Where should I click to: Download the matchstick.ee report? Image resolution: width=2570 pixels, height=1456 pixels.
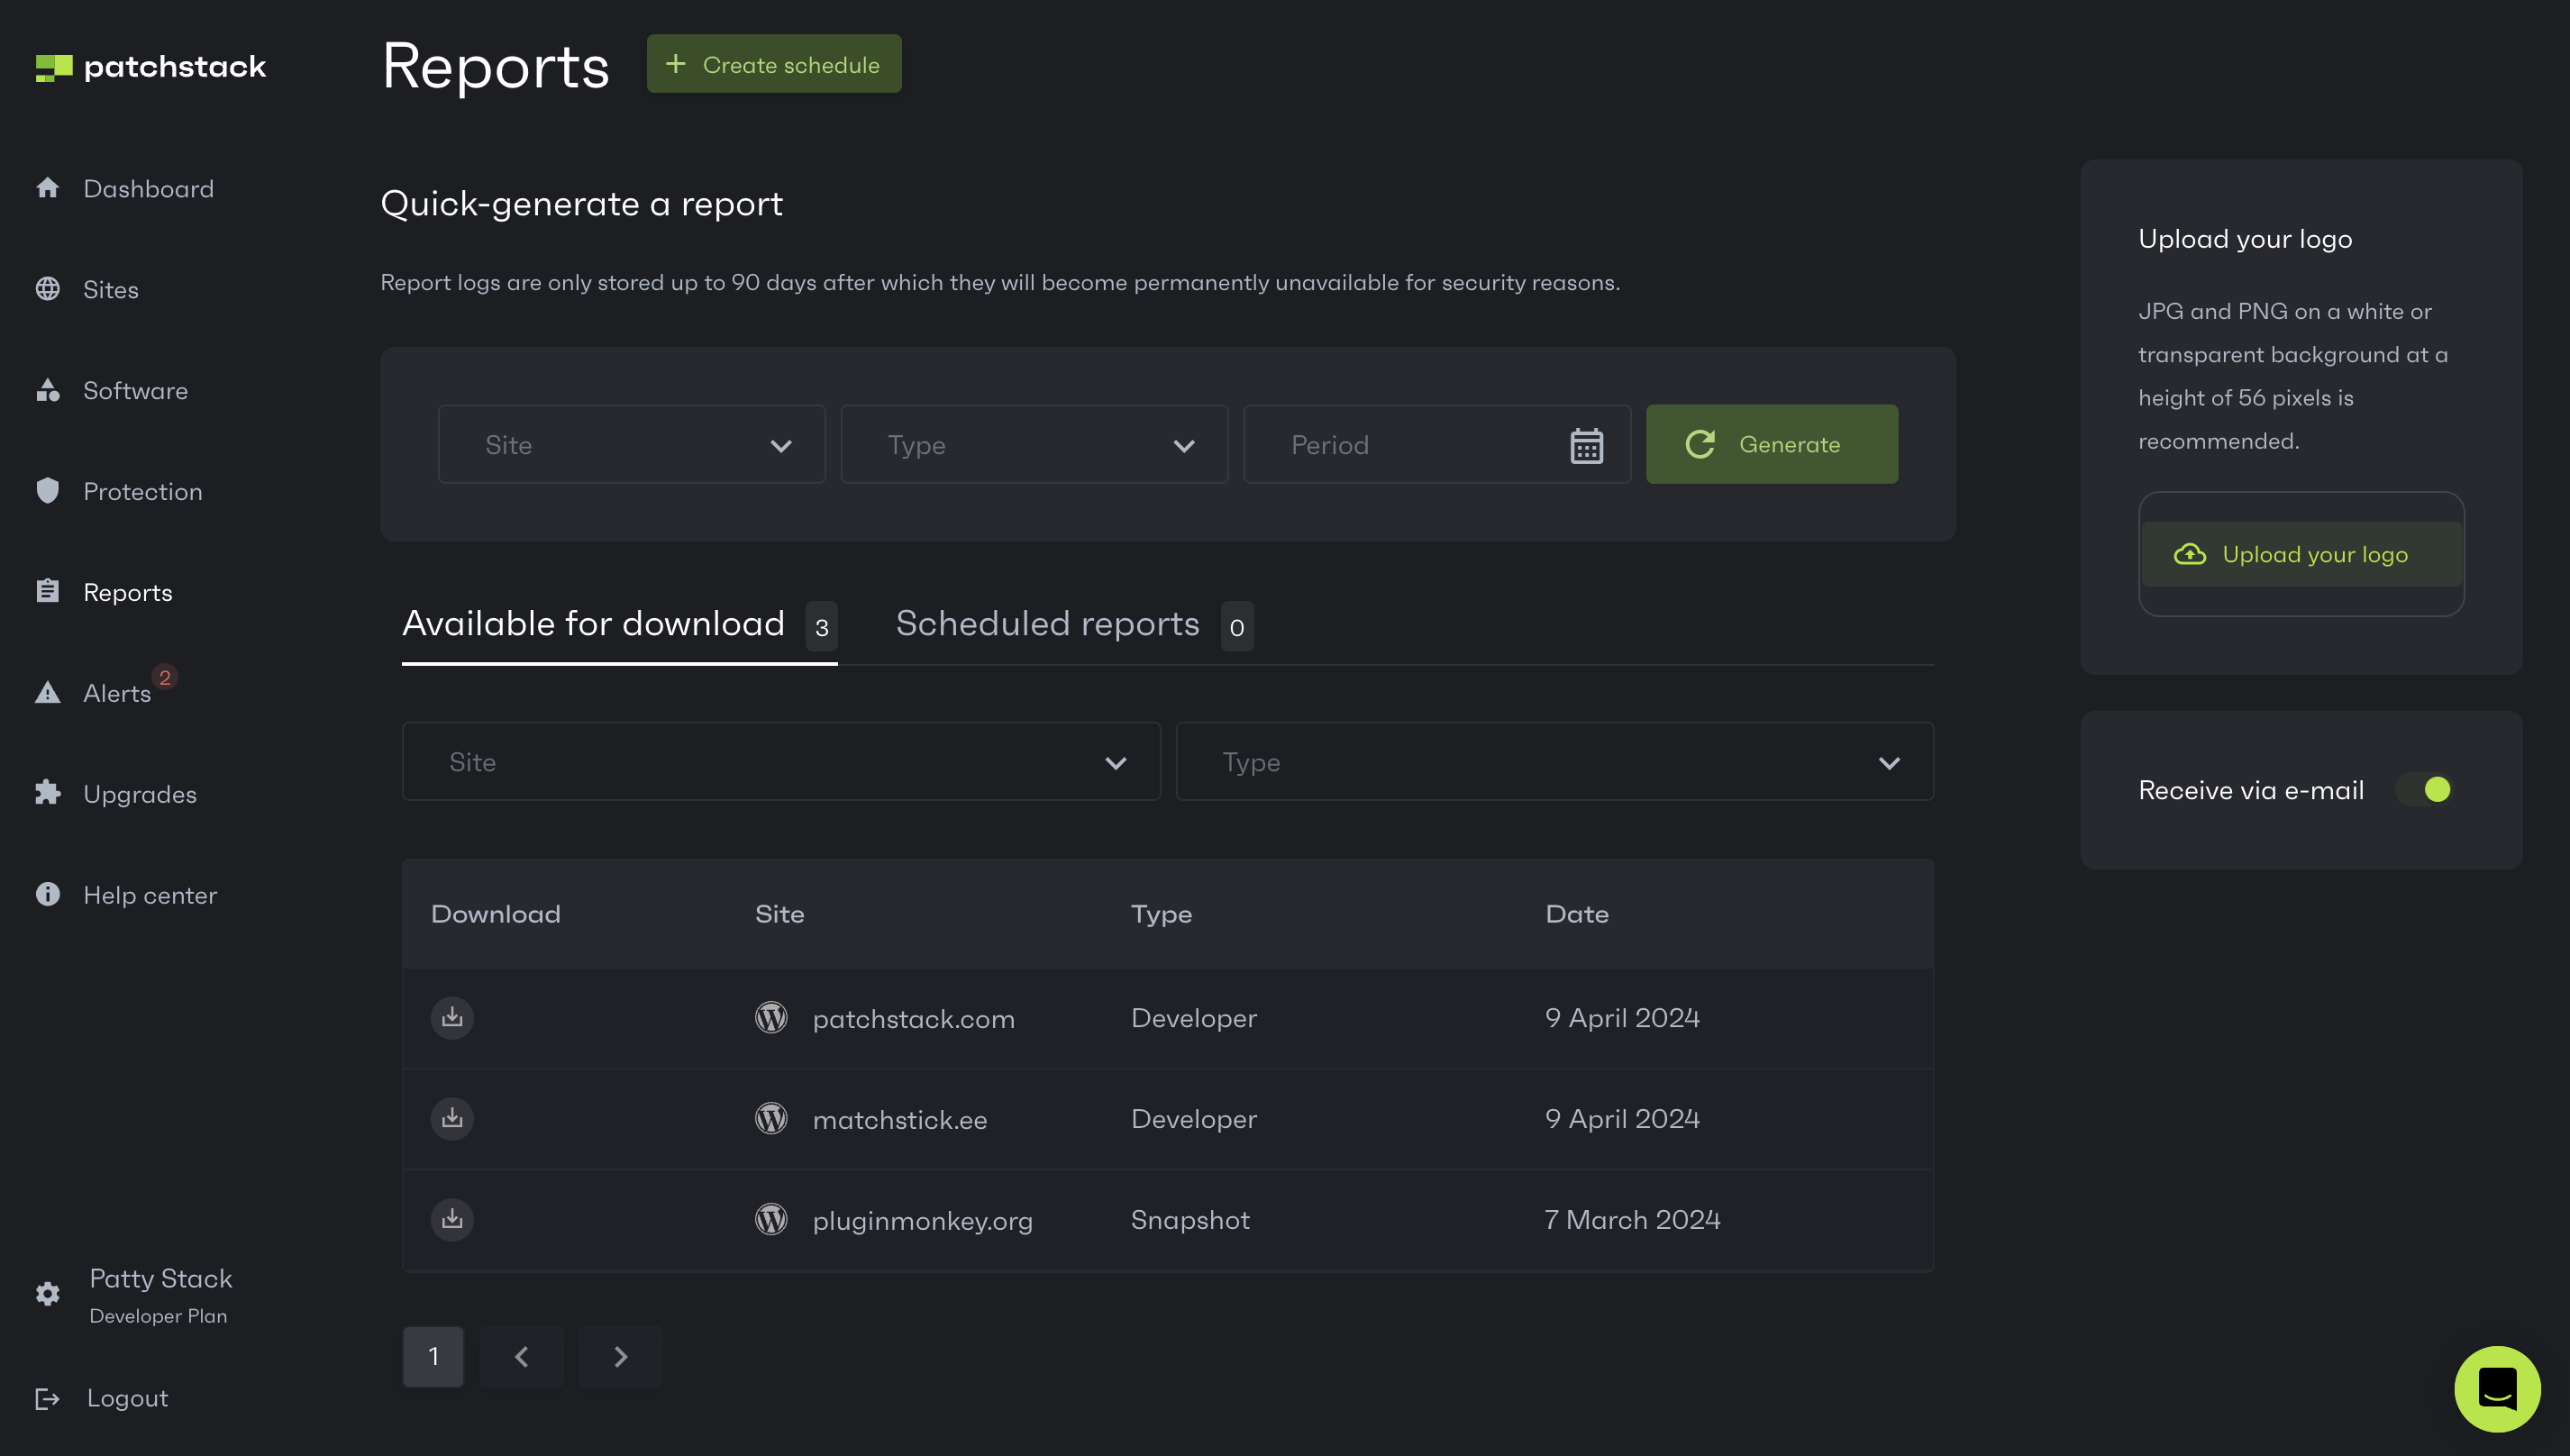click(x=452, y=1118)
